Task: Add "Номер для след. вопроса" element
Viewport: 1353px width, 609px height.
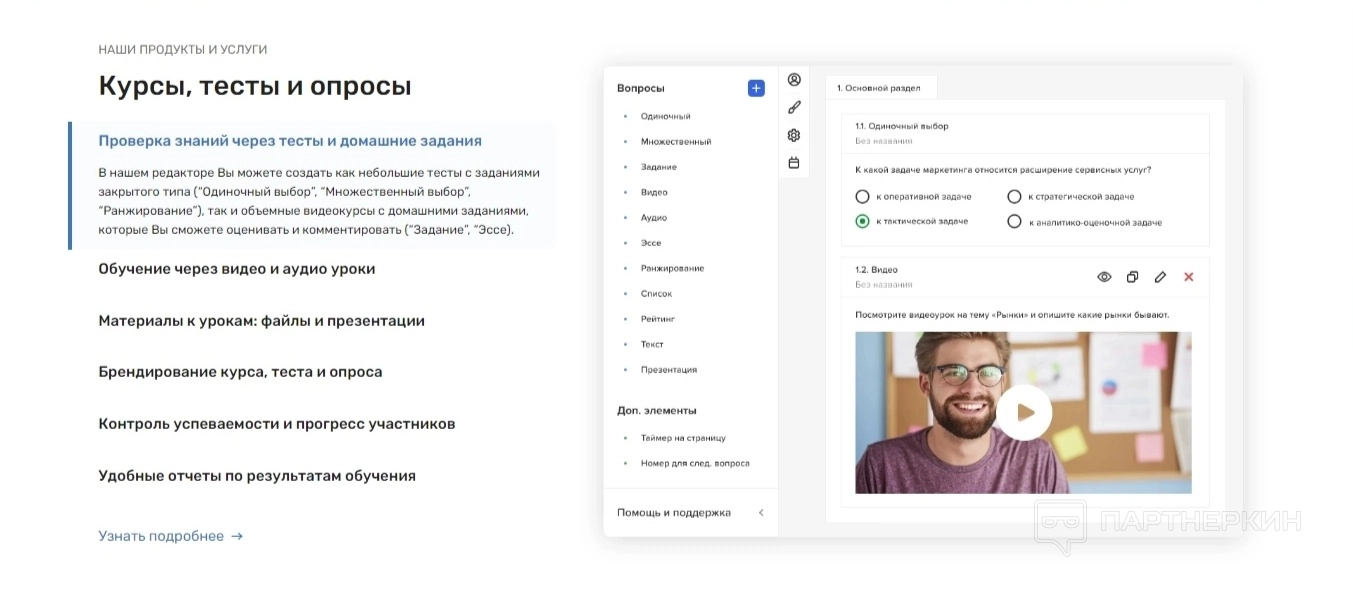Action: point(695,463)
